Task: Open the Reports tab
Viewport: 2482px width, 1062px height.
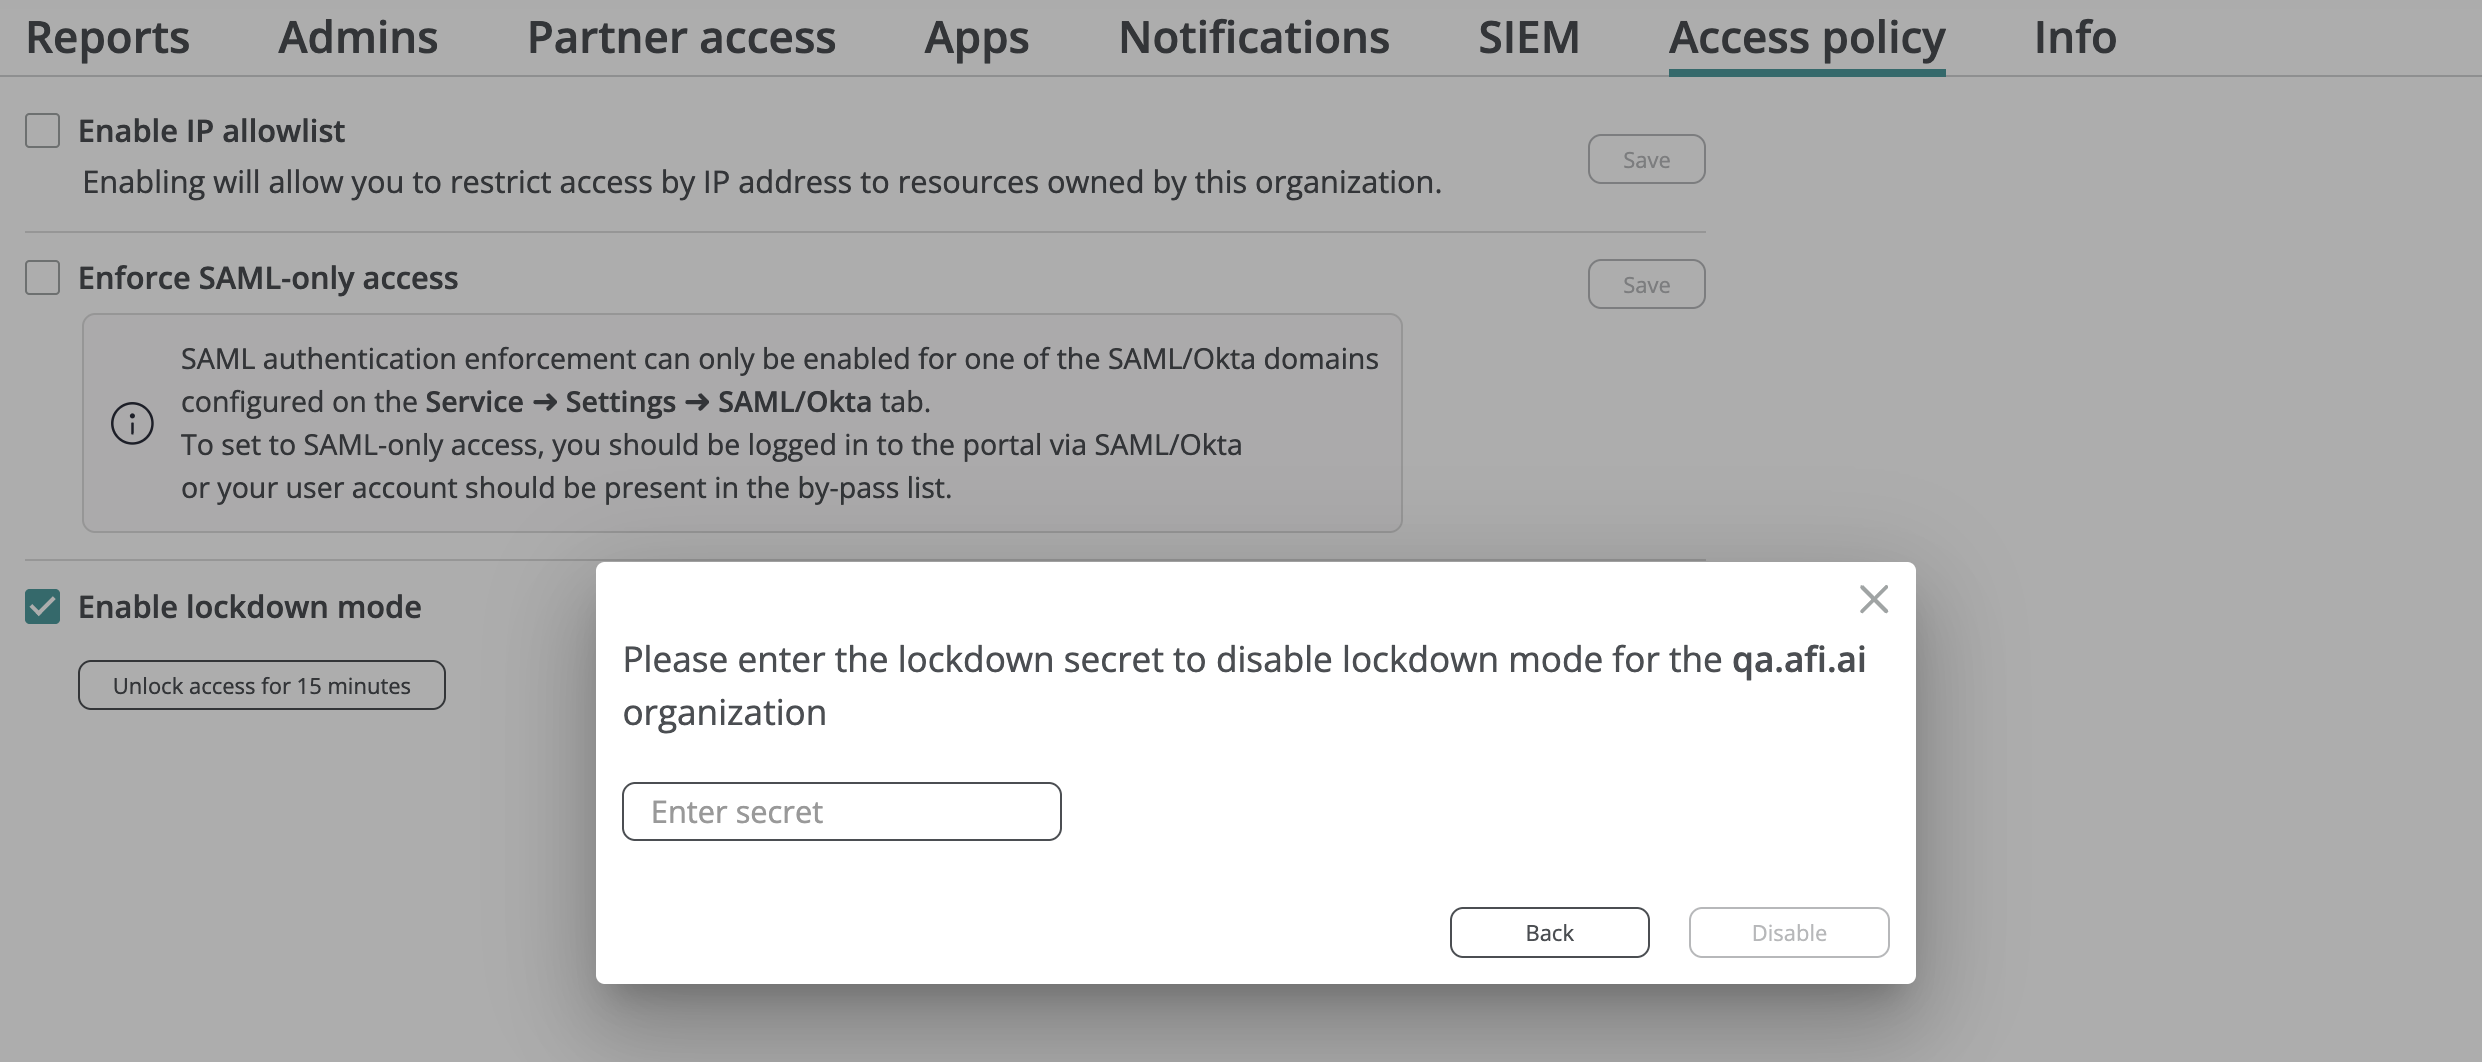Action: pos(107,38)
